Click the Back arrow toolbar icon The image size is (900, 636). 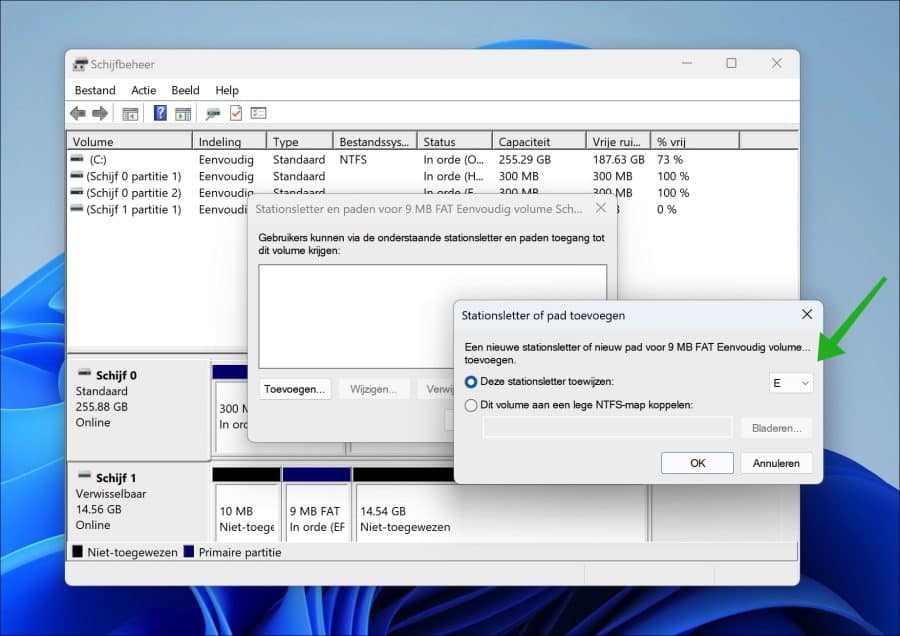pos(78,114)
